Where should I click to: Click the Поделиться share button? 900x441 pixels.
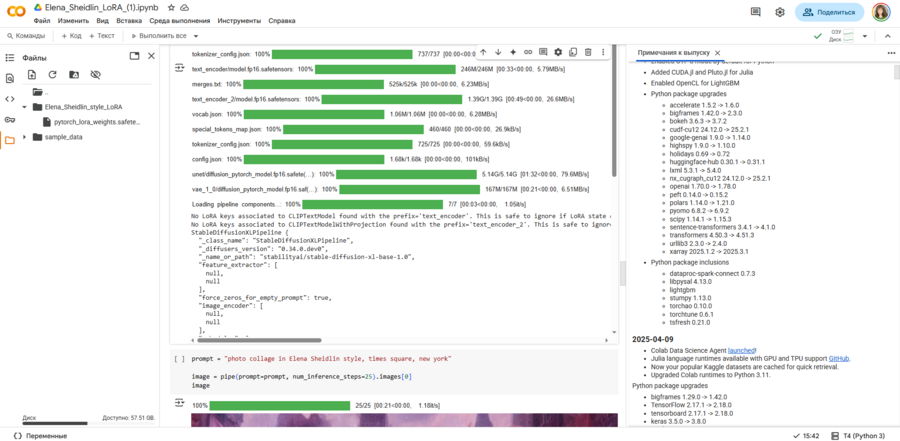829,12
